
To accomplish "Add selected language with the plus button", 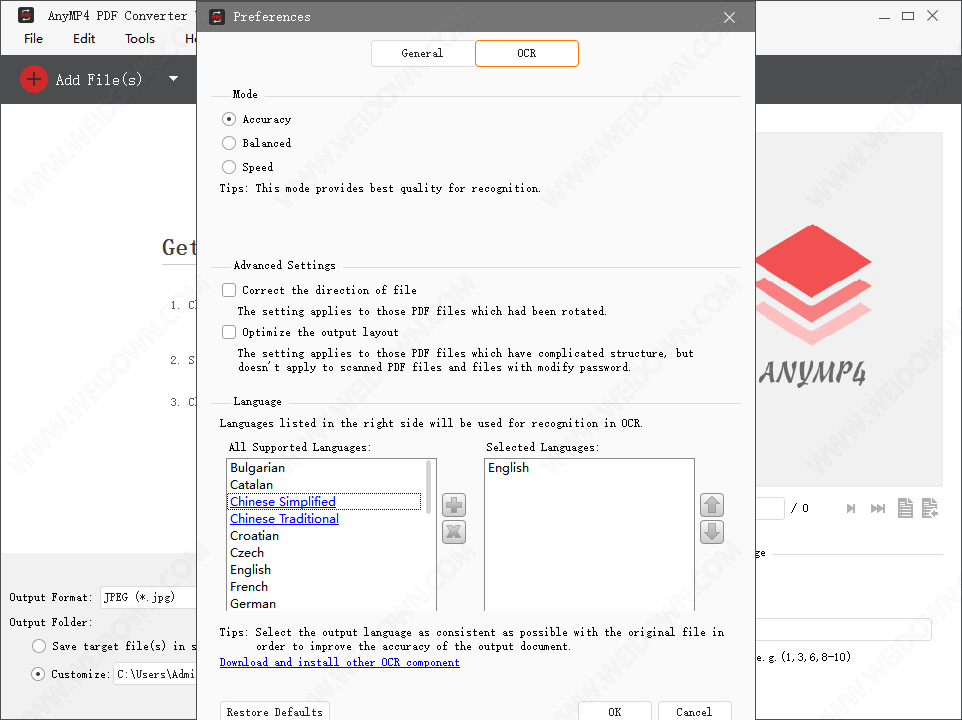I will tap(454, 505).
